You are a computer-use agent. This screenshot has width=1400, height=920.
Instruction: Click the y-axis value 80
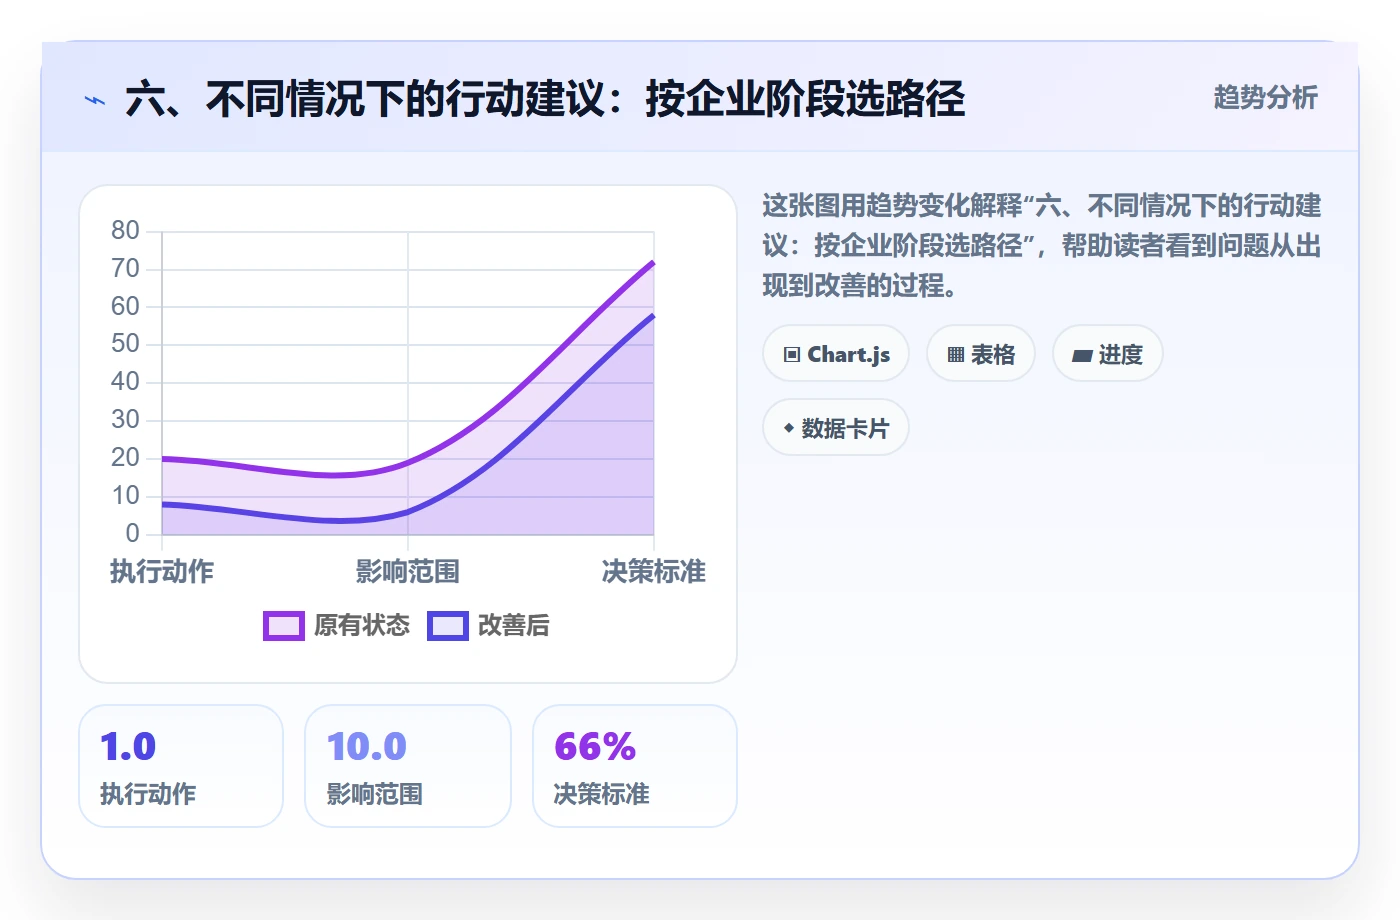click(x=125, y=231)
